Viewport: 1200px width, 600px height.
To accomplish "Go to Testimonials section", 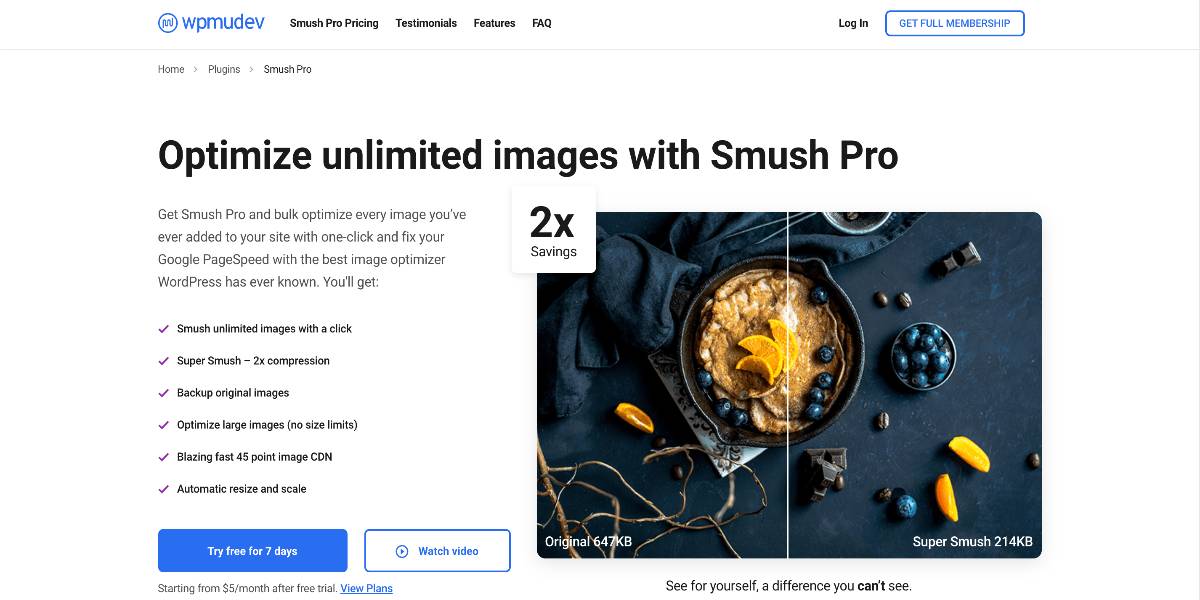I will (x=426, y=23).
